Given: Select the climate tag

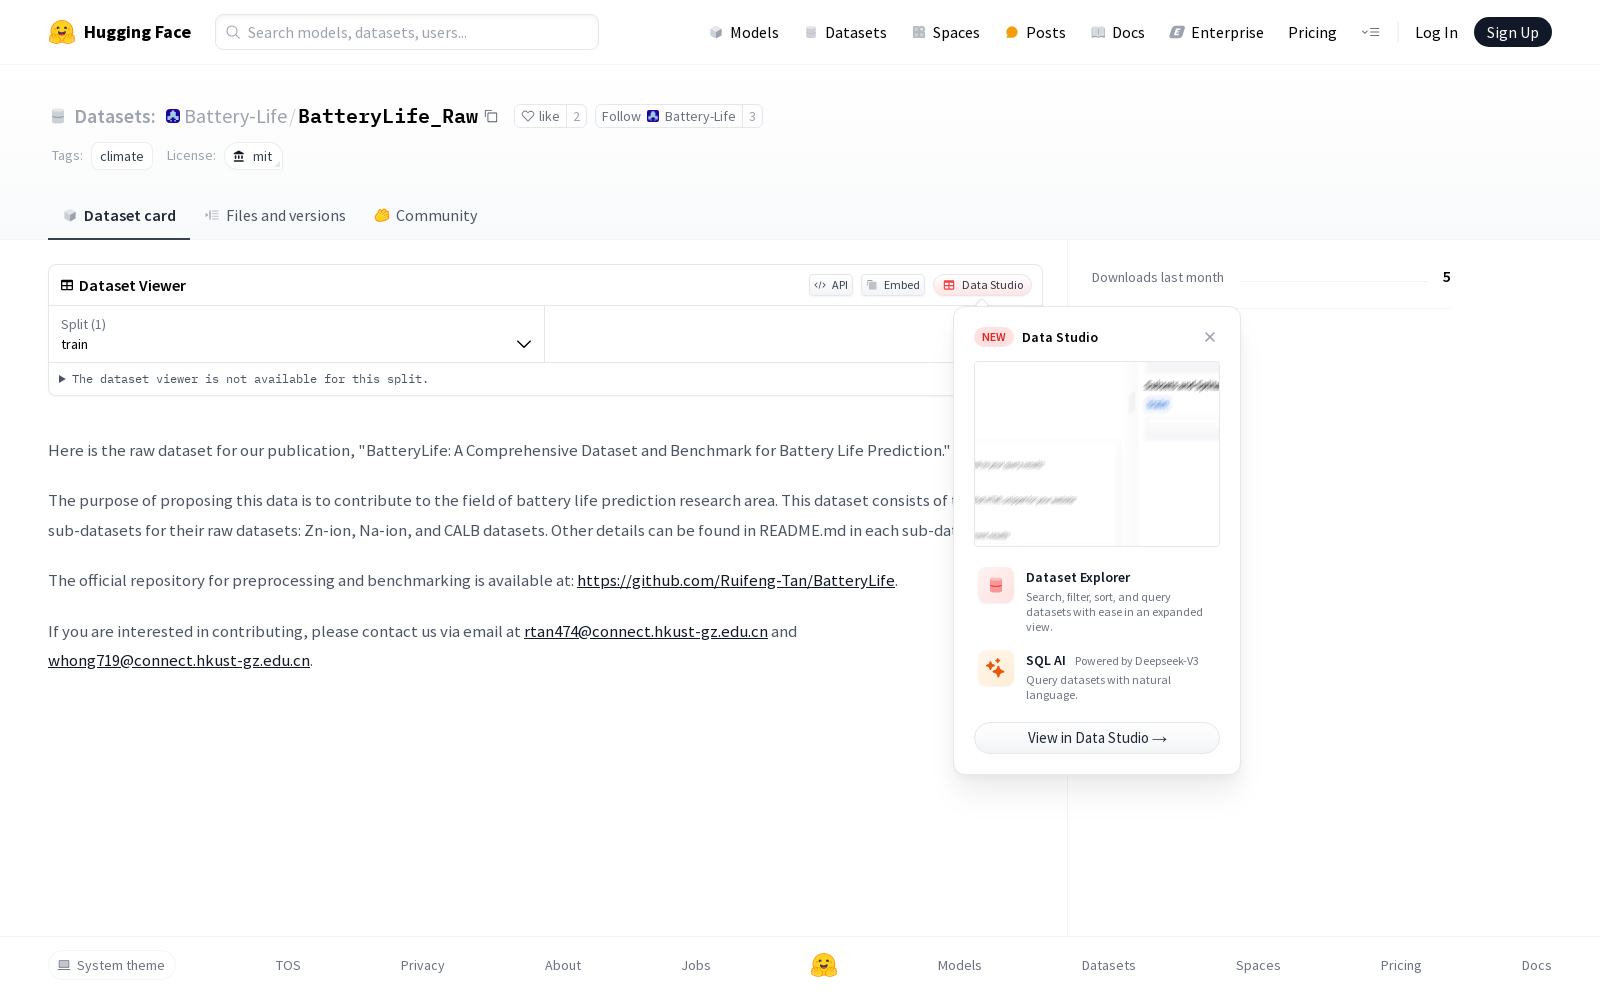Looking at the screenshot, I should tap(122, 156).
